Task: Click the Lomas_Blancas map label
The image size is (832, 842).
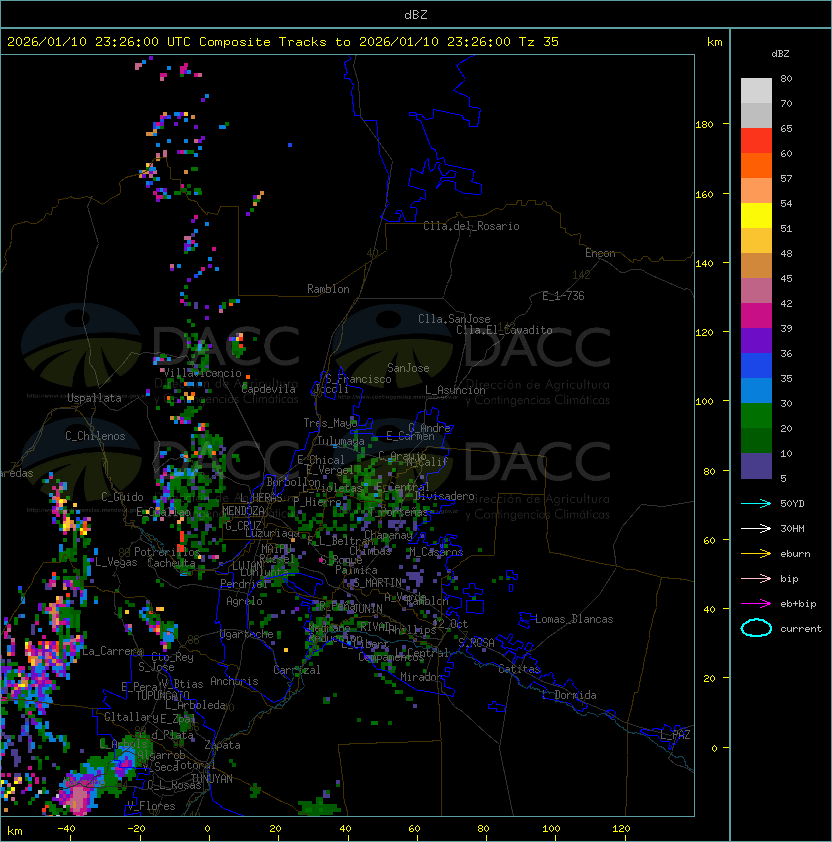Action: click(574, 619)
